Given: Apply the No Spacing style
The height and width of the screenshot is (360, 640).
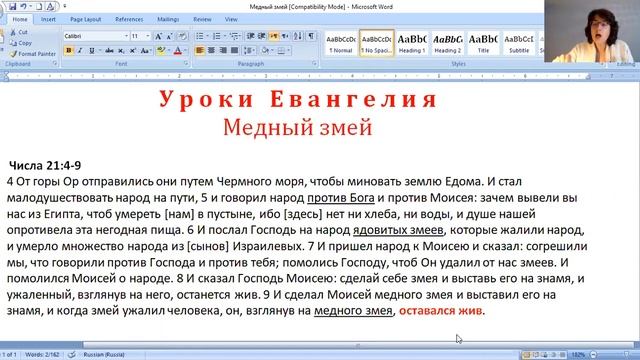Looking at the screenshot, I should (x=377, y=43).
